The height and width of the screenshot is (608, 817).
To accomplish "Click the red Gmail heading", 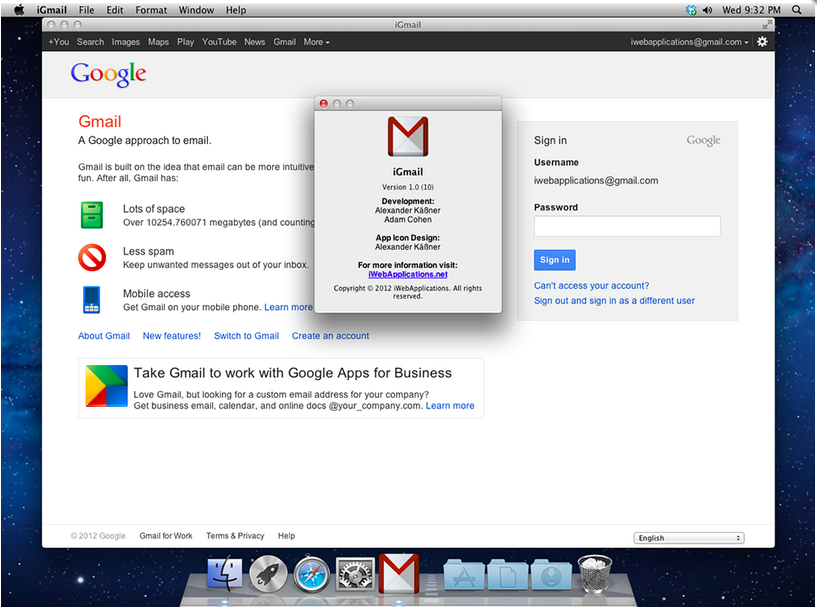I will coord(100,121).
